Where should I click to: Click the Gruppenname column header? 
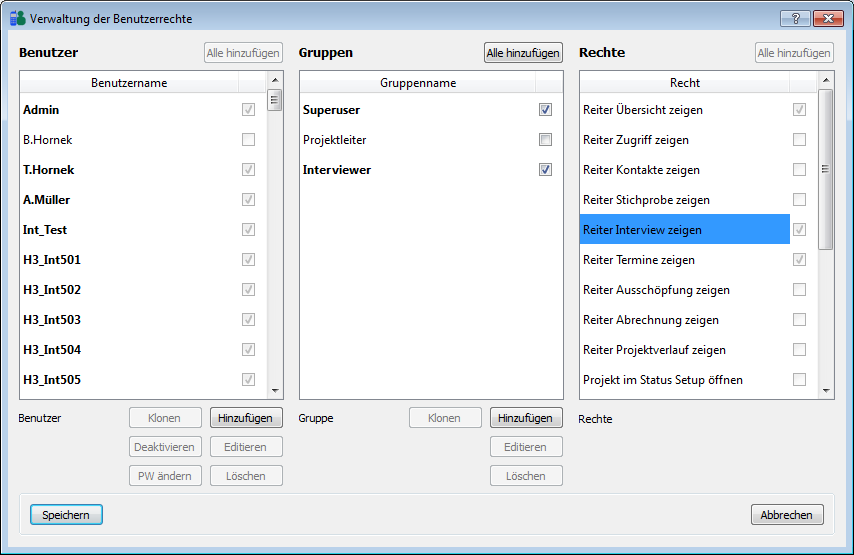[418, 83]
